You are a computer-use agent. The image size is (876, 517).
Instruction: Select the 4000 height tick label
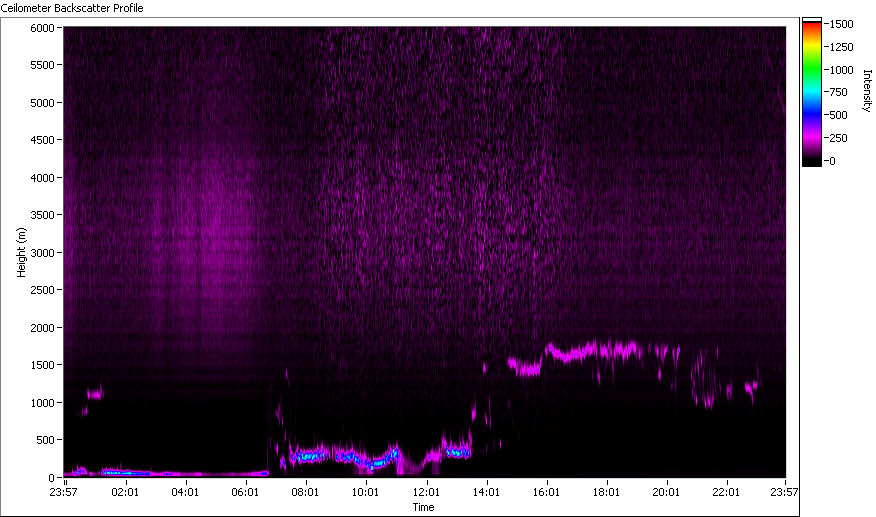pyautogui.click(x=42, y=178)
